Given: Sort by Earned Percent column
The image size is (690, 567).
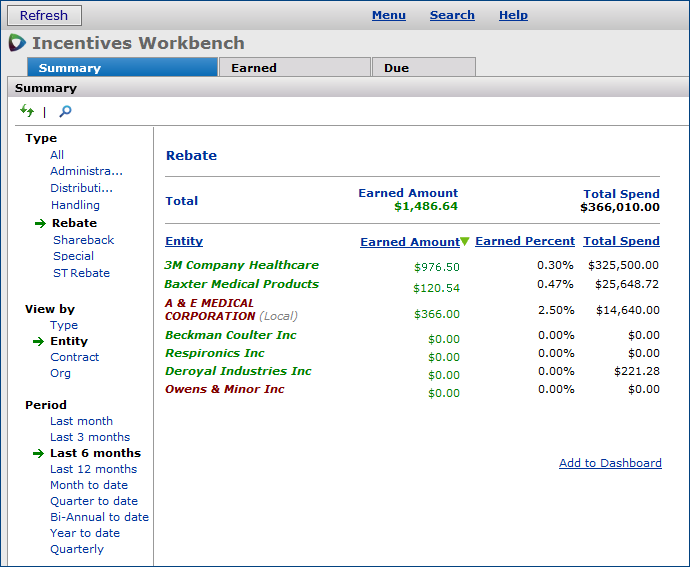Looking at the screenshot, I should (525, 241).
